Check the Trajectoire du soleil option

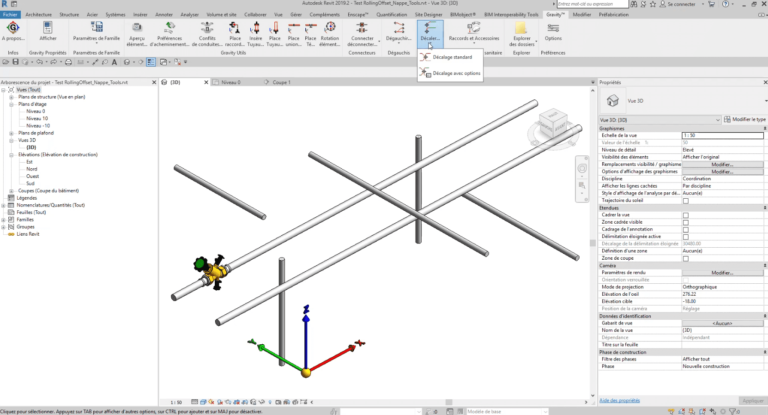(685, 200)
